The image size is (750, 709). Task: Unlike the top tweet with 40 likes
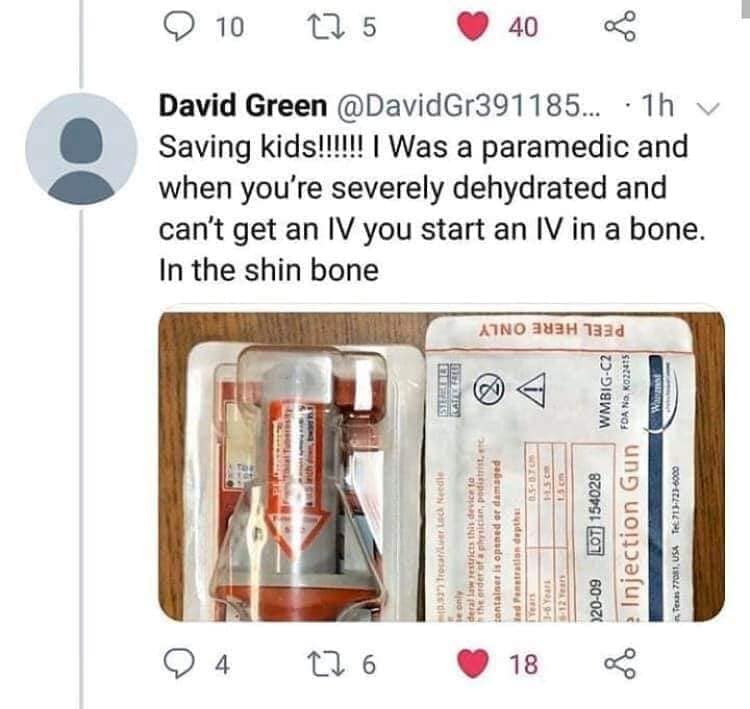tap(473, 26)
